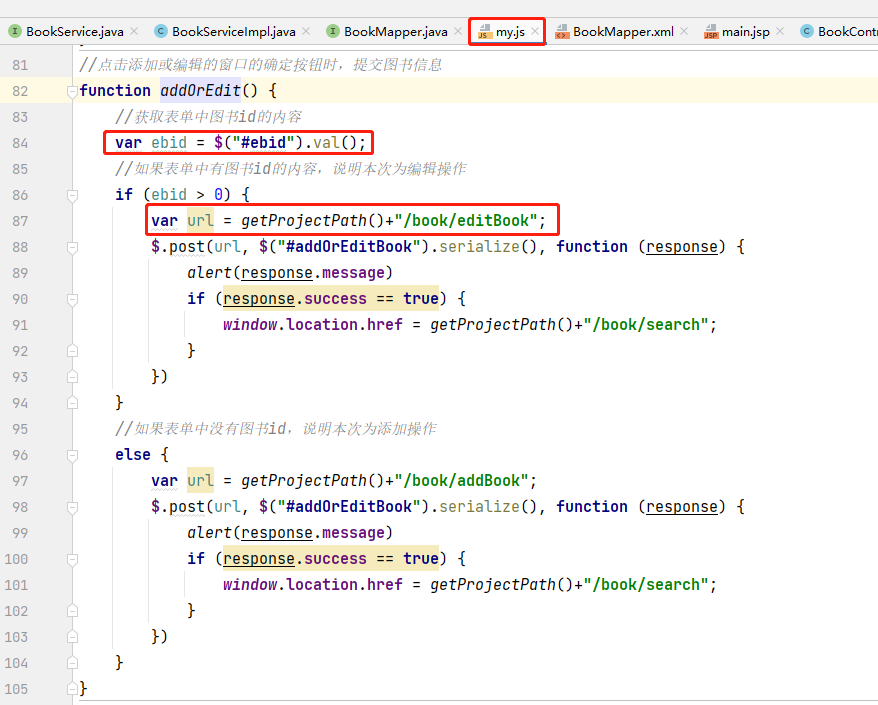This screenshot has height=705, width=878.
Task: Click the url variable on line 97
Action: point(200,480)
